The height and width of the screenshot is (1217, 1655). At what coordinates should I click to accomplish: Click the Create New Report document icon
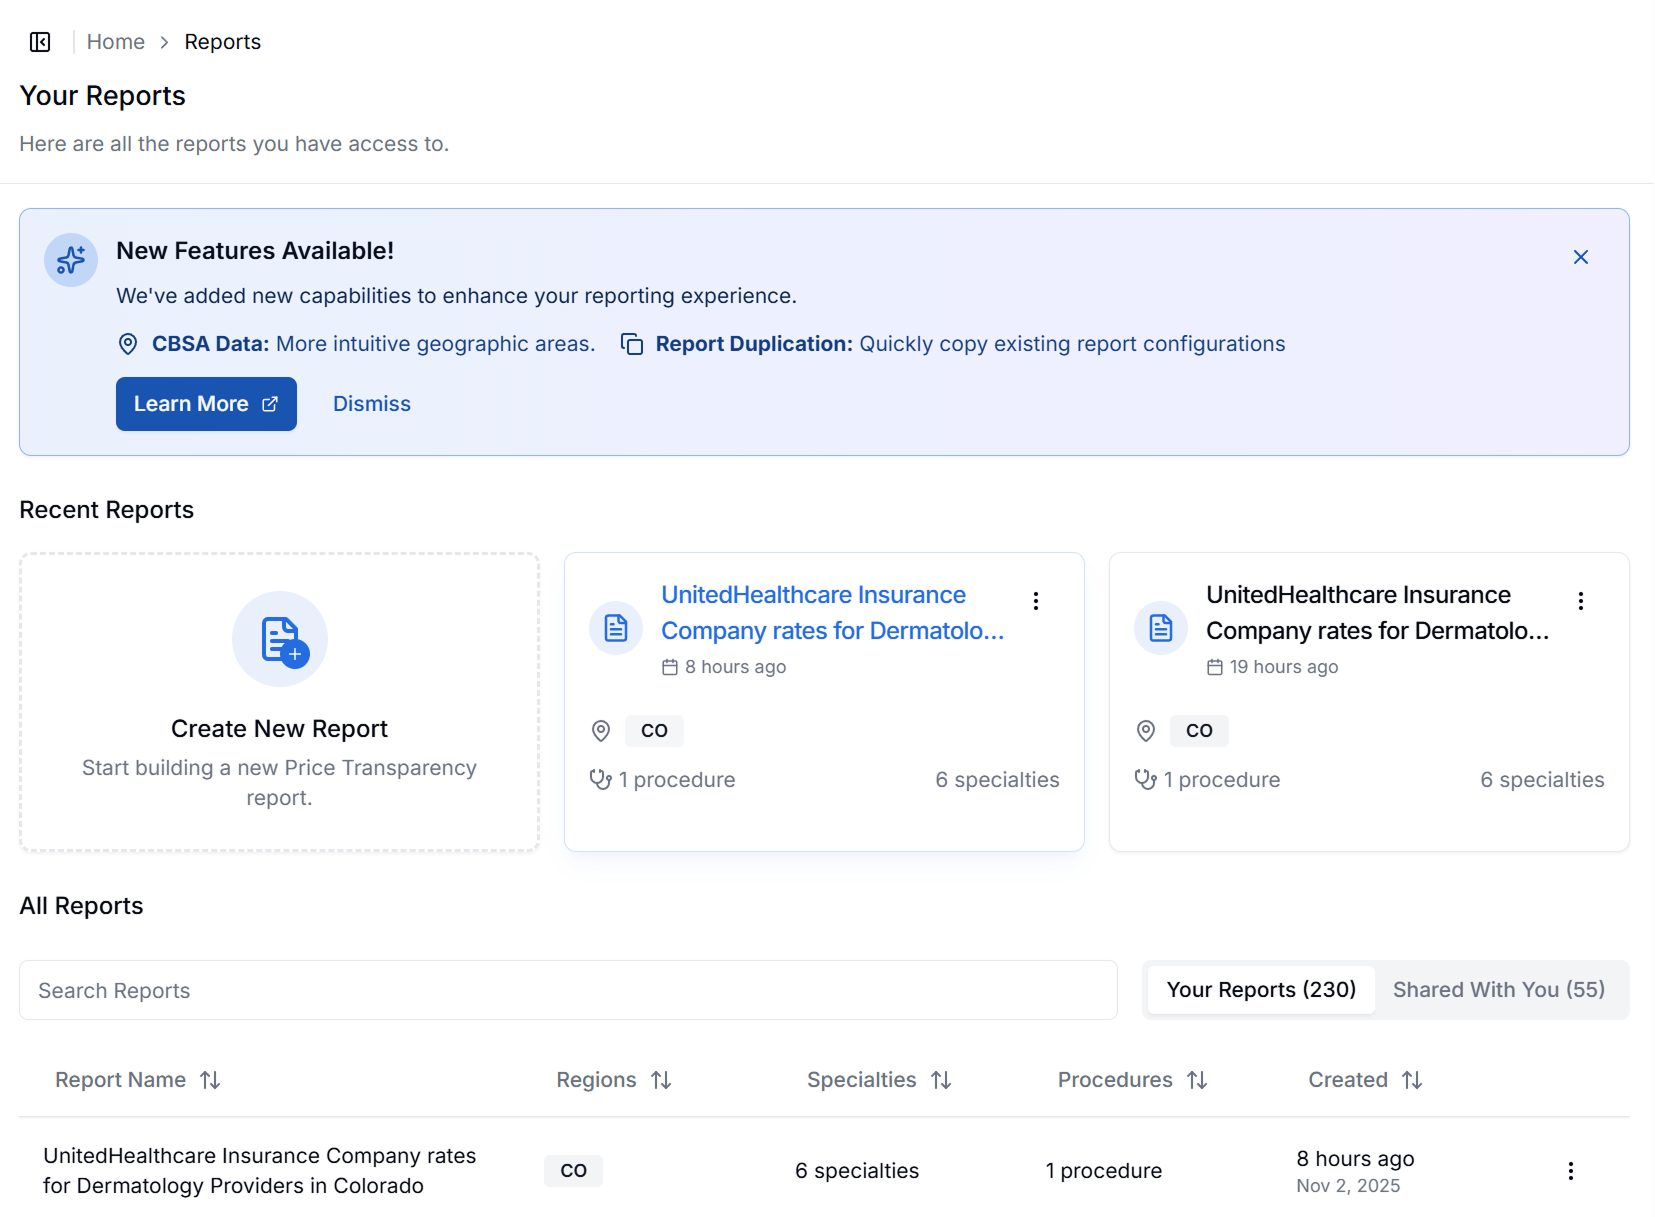coord(280,639)
